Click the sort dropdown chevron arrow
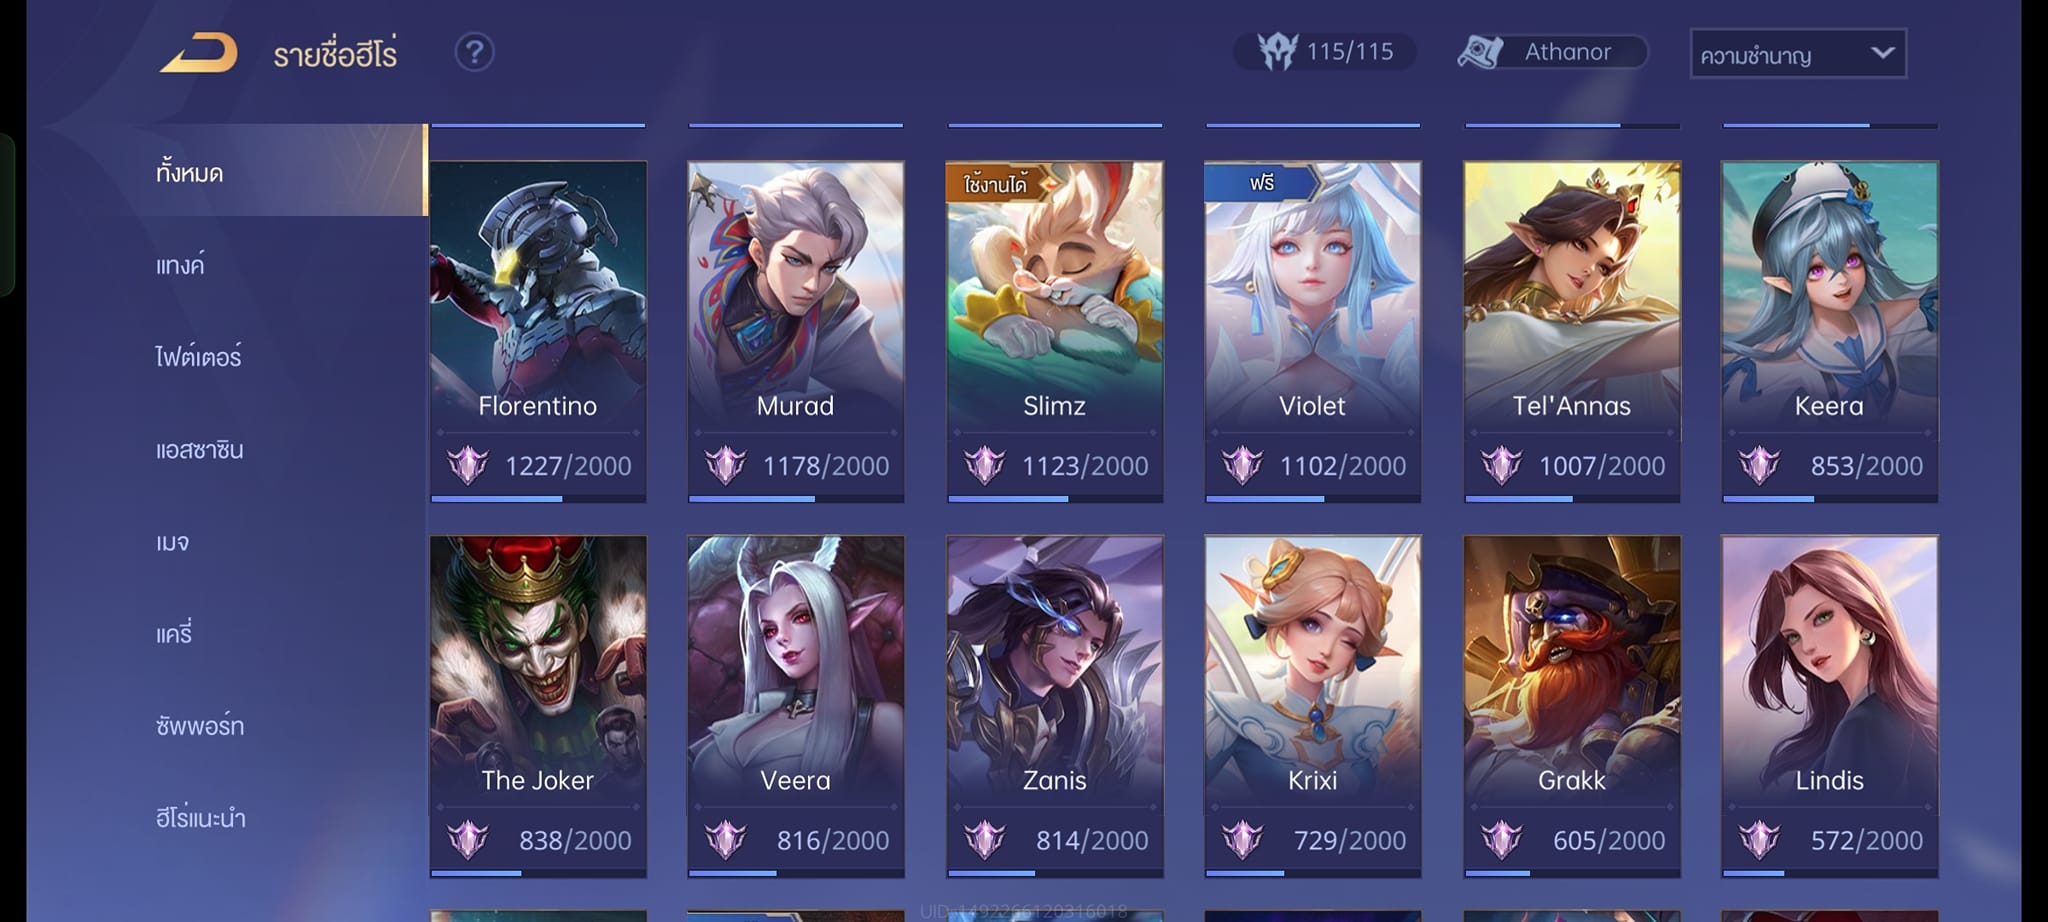The height and width of the screenshot is (922, 2048). 1882,52
